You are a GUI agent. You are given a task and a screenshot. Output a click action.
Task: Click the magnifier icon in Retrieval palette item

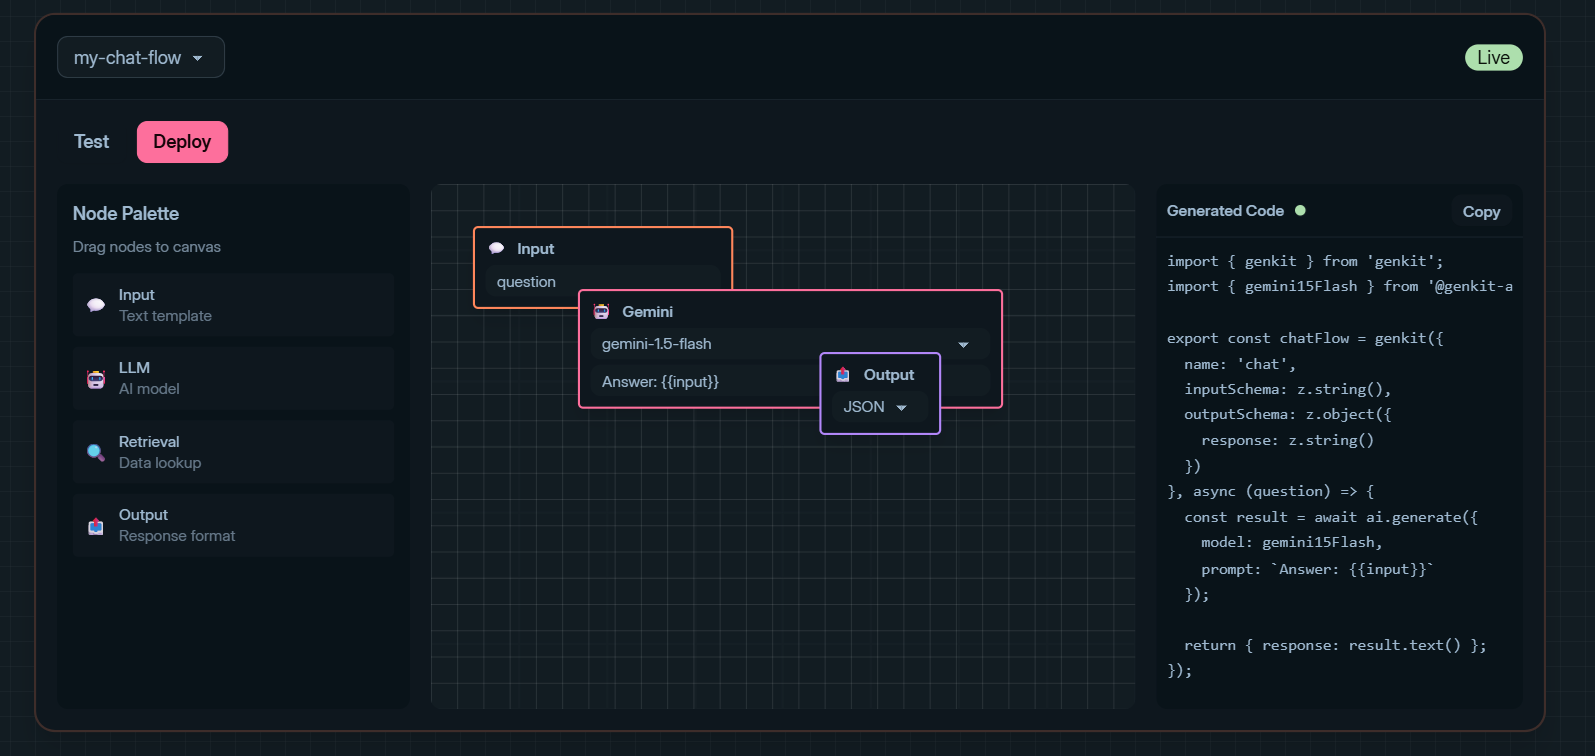96,452
